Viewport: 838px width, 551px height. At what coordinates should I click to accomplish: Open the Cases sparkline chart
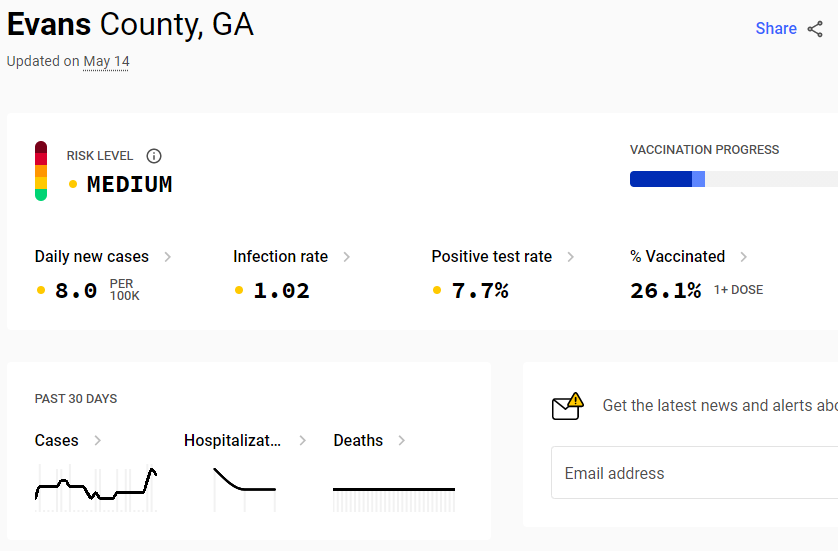(x=96, y=488)
